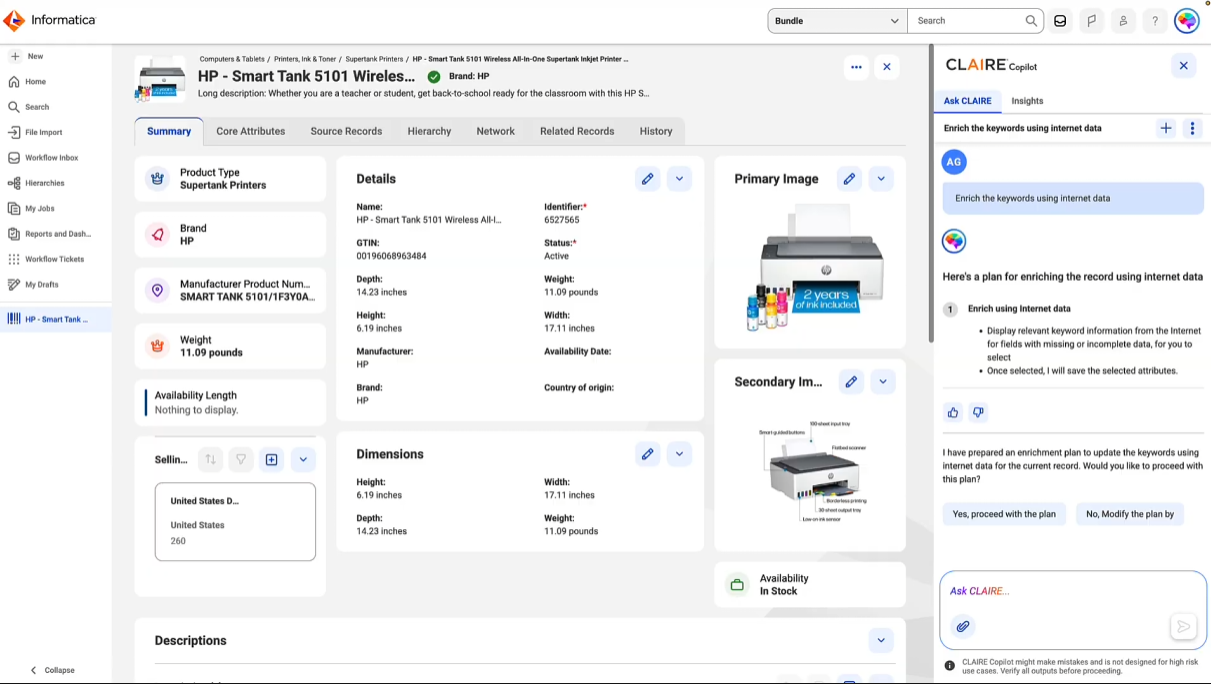The height and width of the screenshot is (684, 1211).
Task: Click the attachment paperclip icon
Action: tap(963, 627)
